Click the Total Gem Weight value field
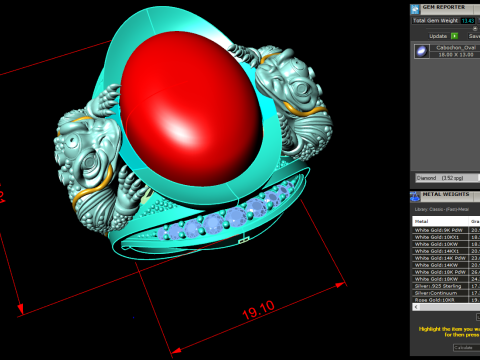 pos(468,21)
